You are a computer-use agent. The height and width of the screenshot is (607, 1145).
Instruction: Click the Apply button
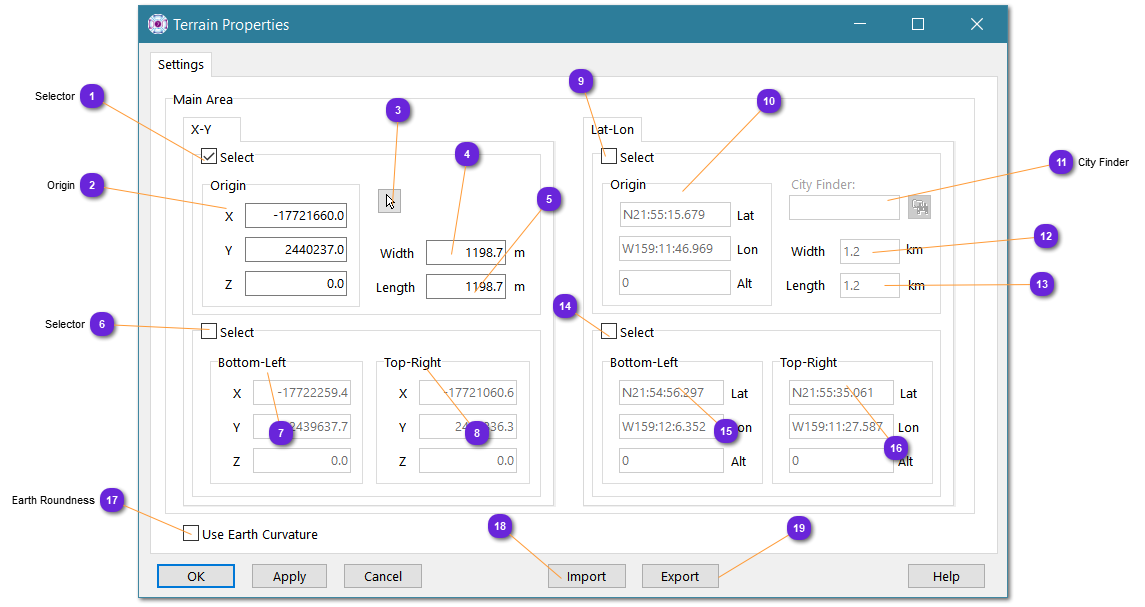click(x=289, y=576)
